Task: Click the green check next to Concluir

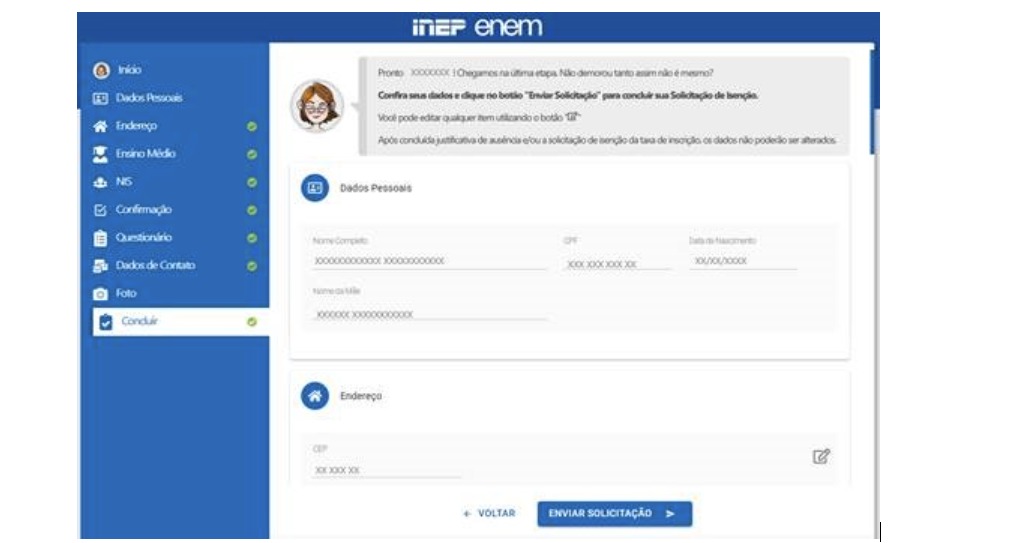Action: point(252,322)
